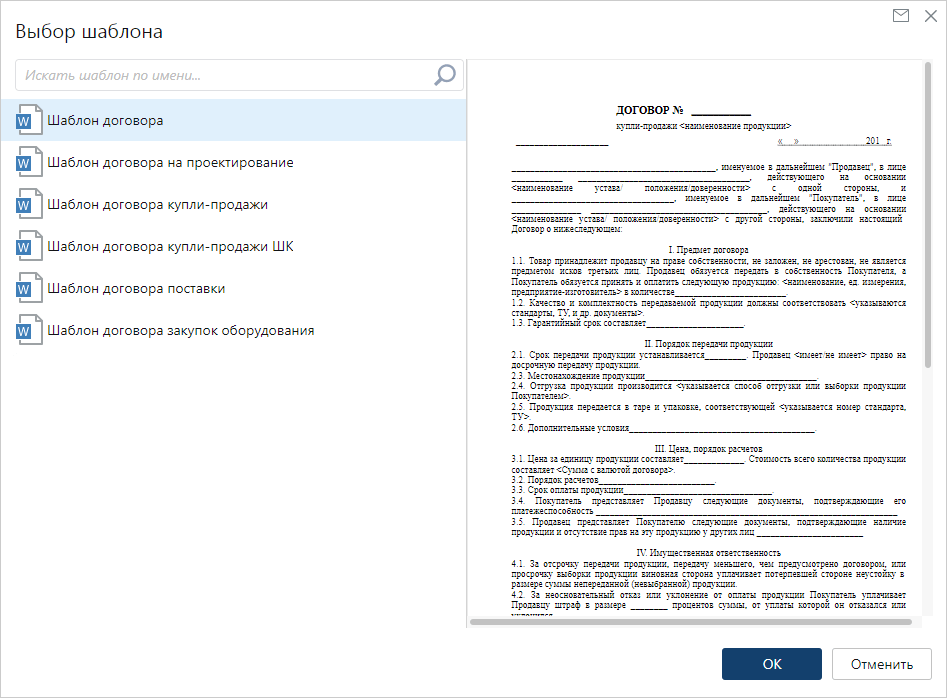Click inside the template search field
Image resolution: width=947 pixels, height=698 pixels.
coord(200,76)
